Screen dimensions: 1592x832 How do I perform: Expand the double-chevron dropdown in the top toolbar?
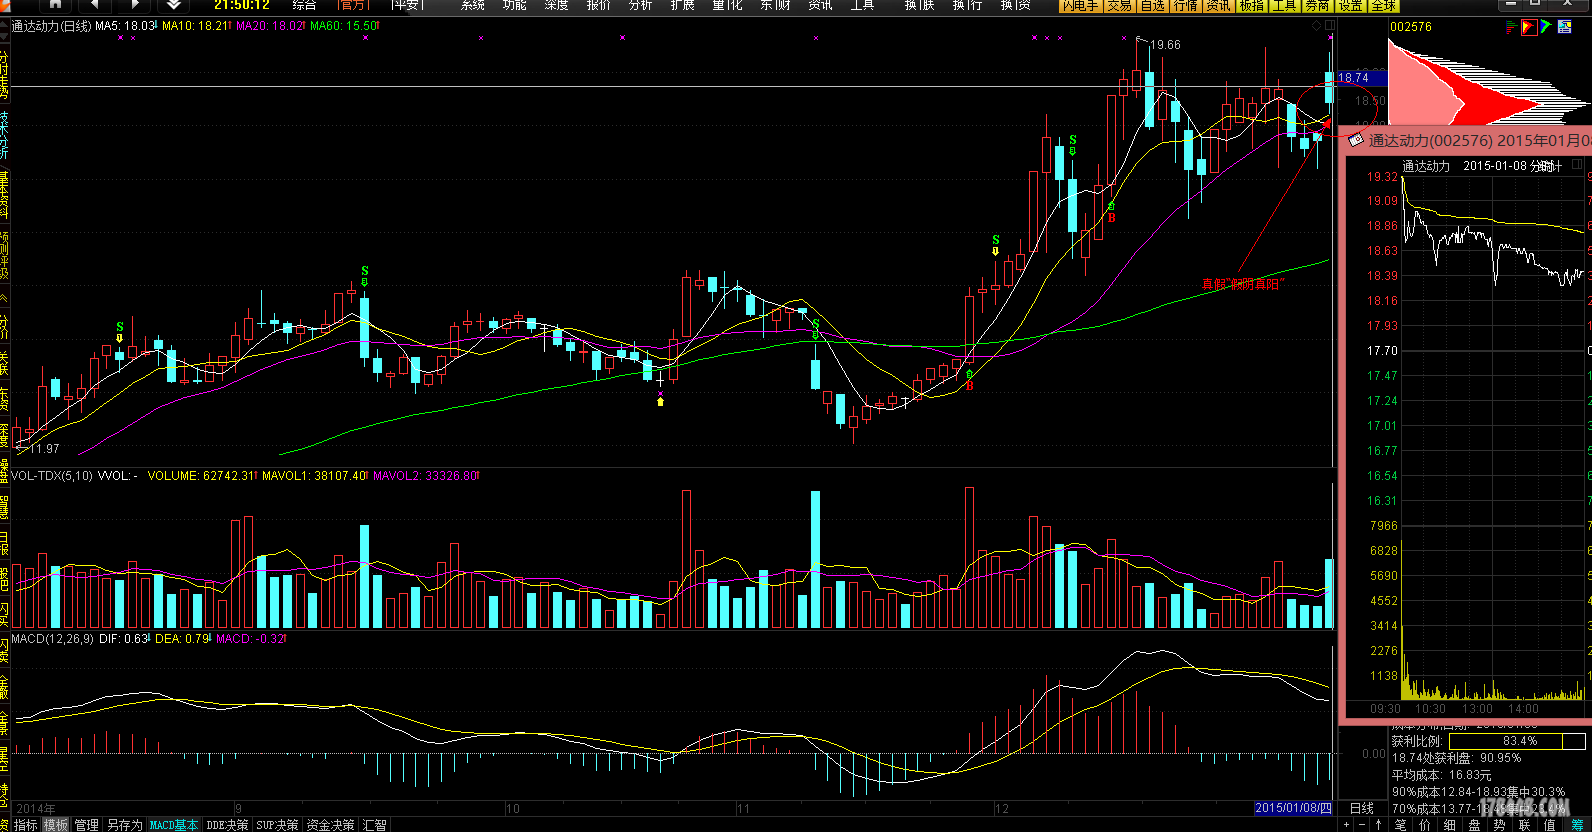174,4
